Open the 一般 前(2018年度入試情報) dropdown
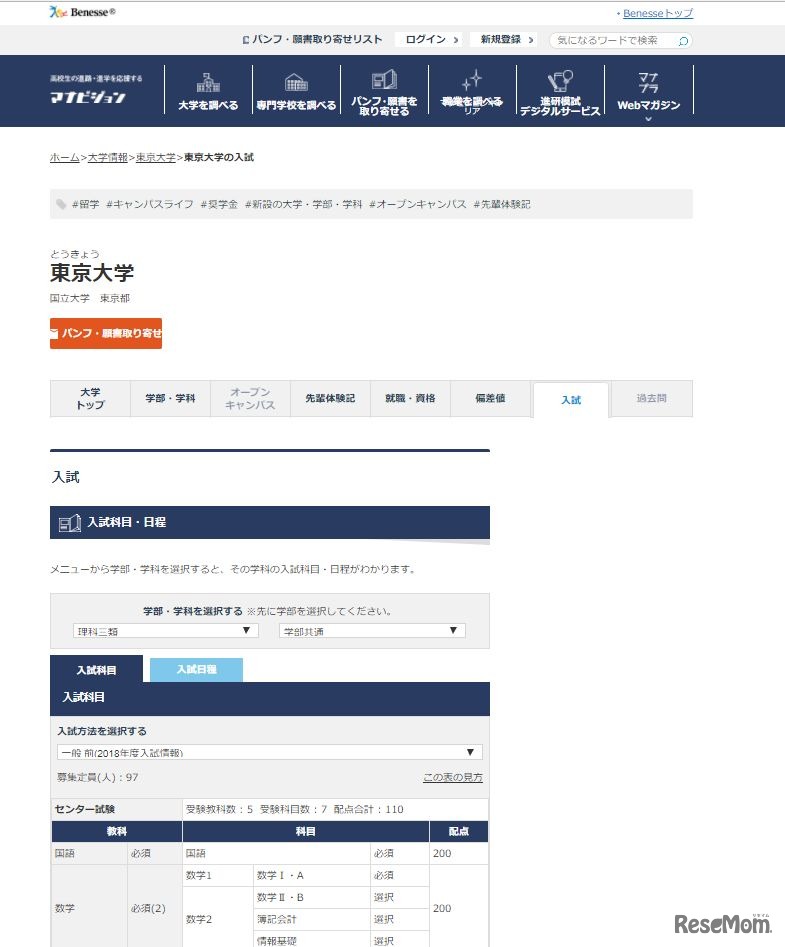The image size is (785, 947). click(x=270, y=753)
